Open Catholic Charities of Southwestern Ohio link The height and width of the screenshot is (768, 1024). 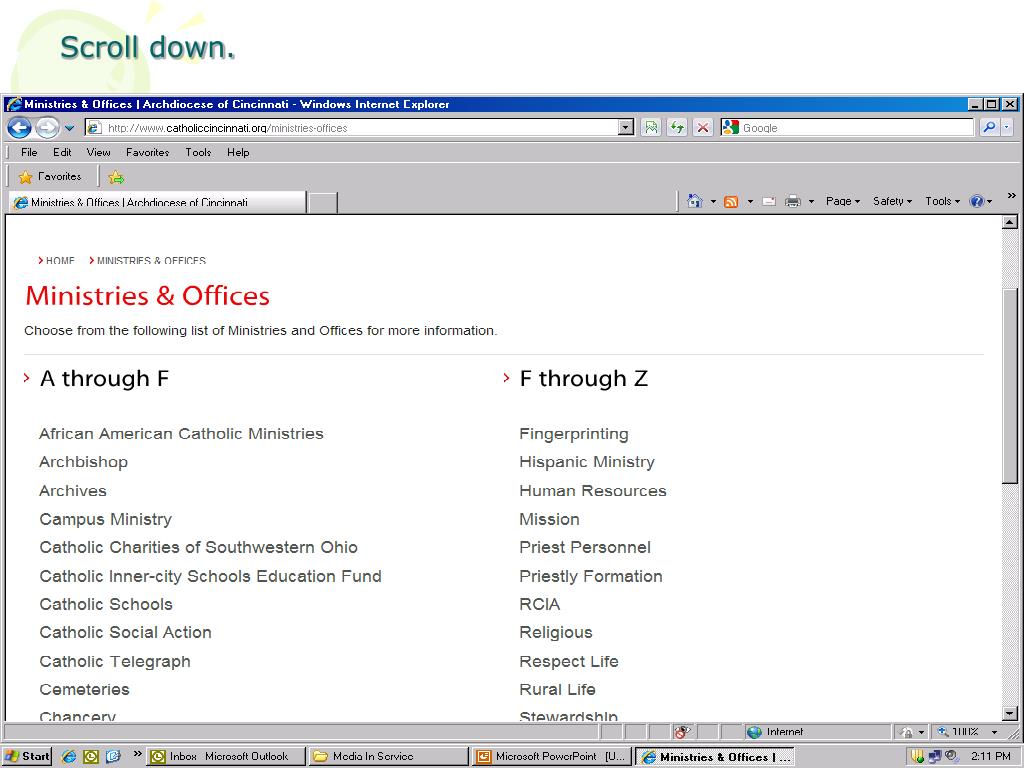click(199, 547)
